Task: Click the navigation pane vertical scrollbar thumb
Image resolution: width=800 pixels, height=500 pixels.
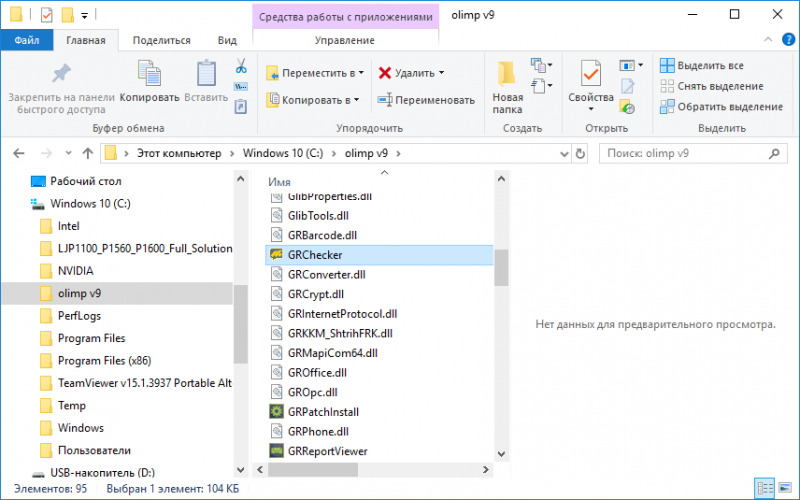Action: pos(240,323)
